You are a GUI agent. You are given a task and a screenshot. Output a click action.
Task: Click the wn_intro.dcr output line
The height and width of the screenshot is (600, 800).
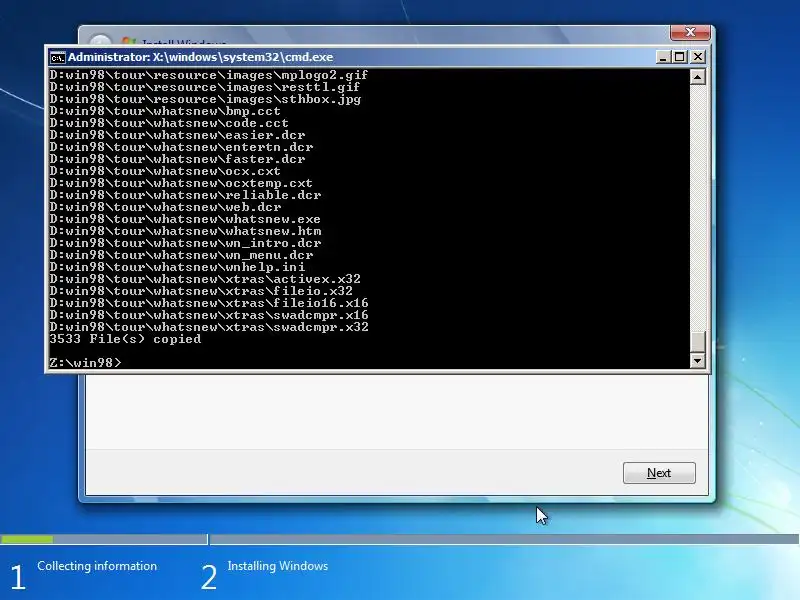tap(185, 243)
